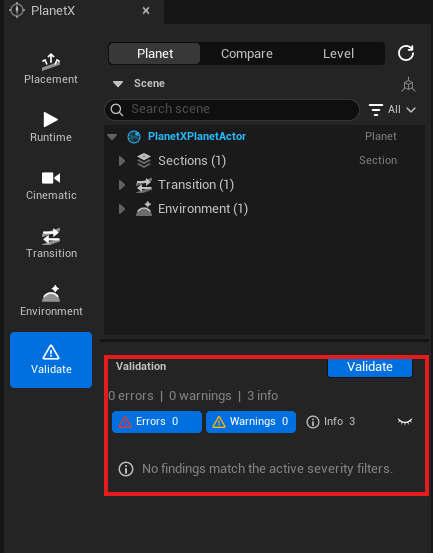
Task: Click the Sections layers icon
Action: coord(144,160)
